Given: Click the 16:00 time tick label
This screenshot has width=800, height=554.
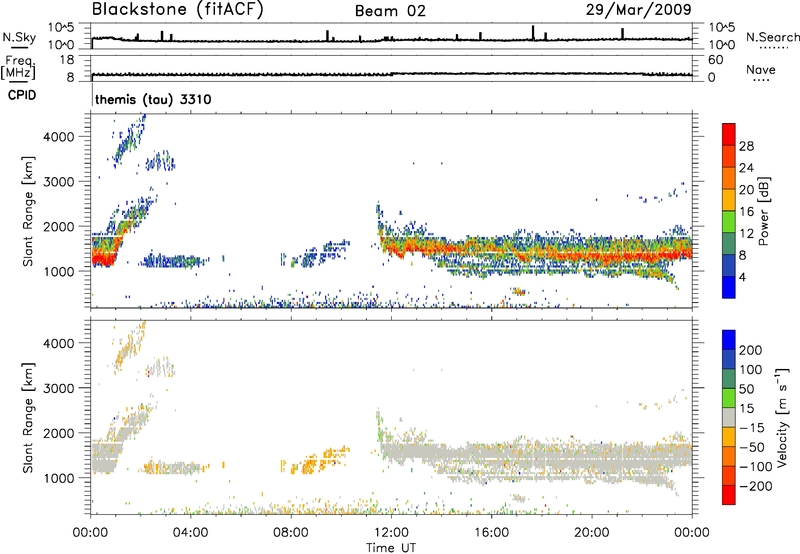Looking at the screenshot, I should pos(491,533).
